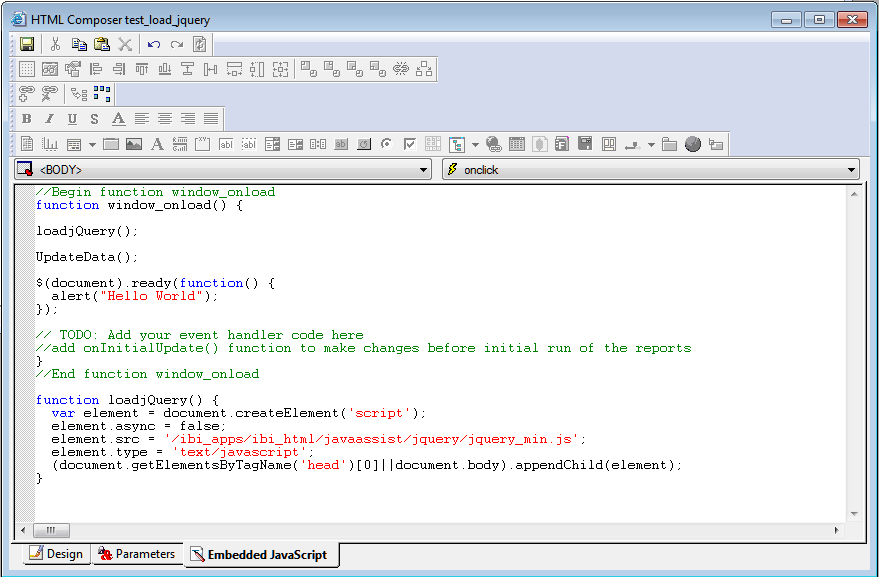Align selected objects to the top
Viewport: 879px width, 577px height.
point(142,69)
